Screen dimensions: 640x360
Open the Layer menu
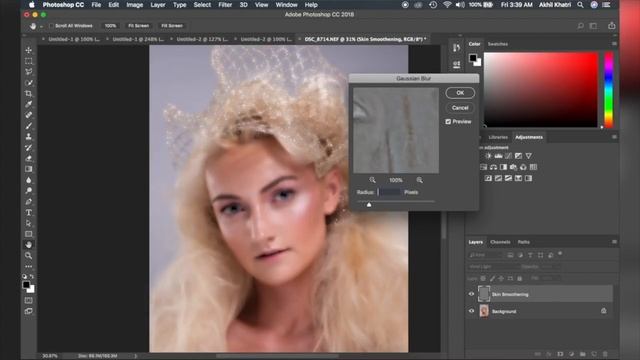click(158, 5)
